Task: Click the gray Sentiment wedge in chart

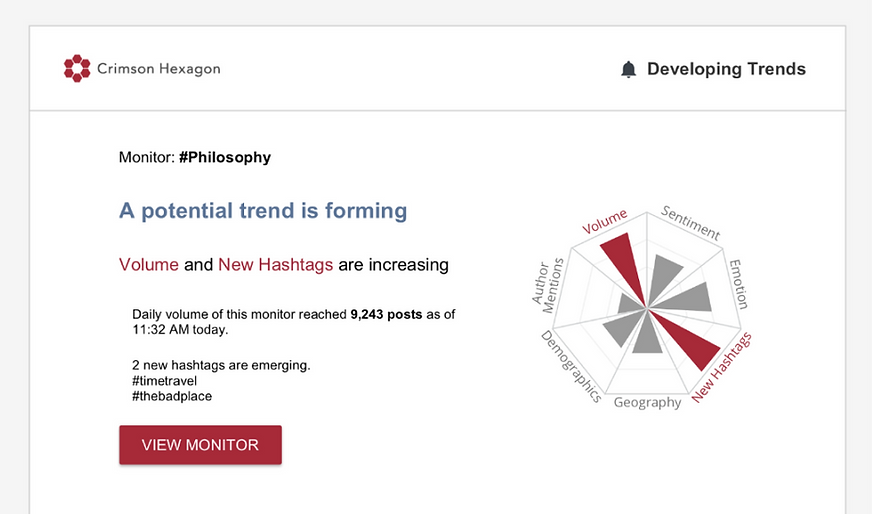Action: 663,275
